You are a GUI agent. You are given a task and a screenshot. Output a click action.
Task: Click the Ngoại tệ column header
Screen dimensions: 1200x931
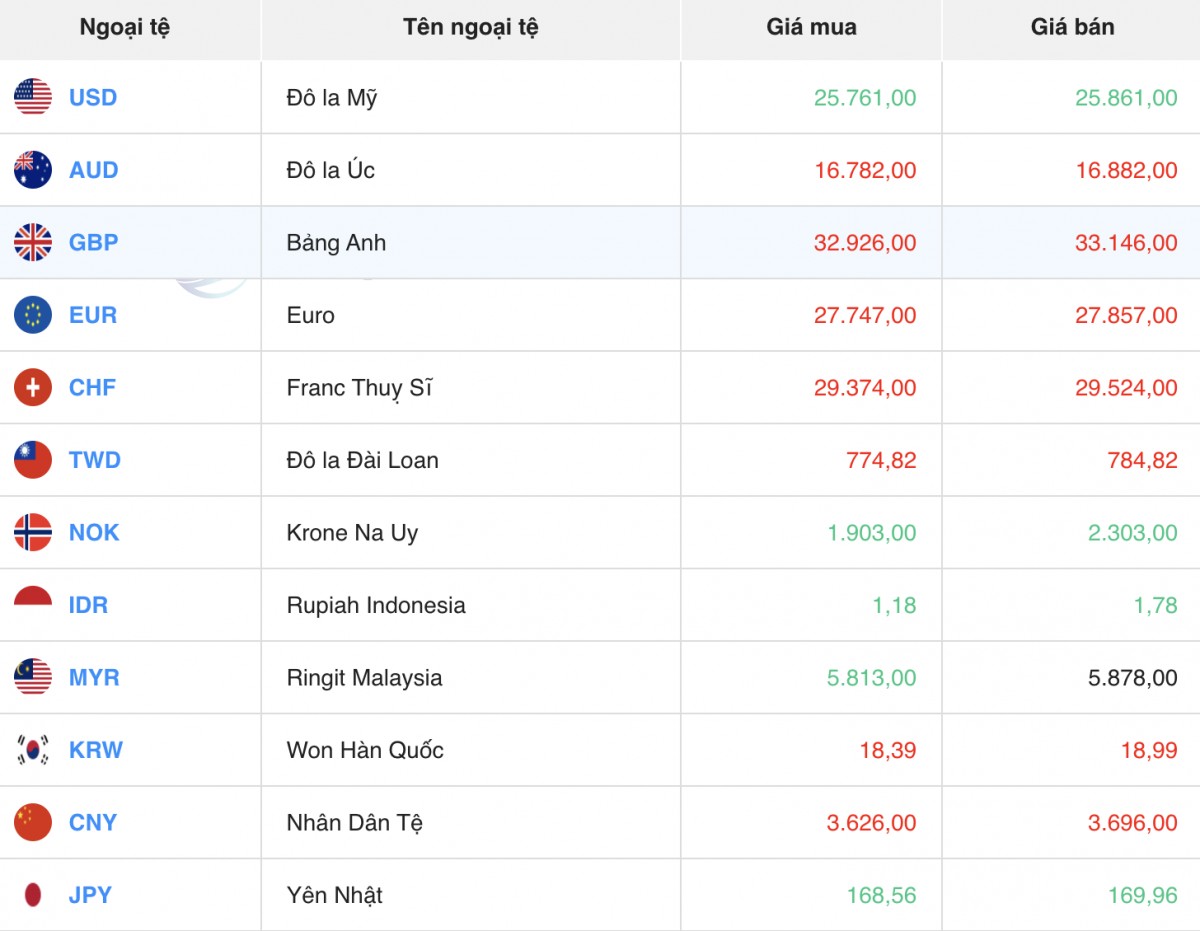pyautogui.click(x=125, y=27)
